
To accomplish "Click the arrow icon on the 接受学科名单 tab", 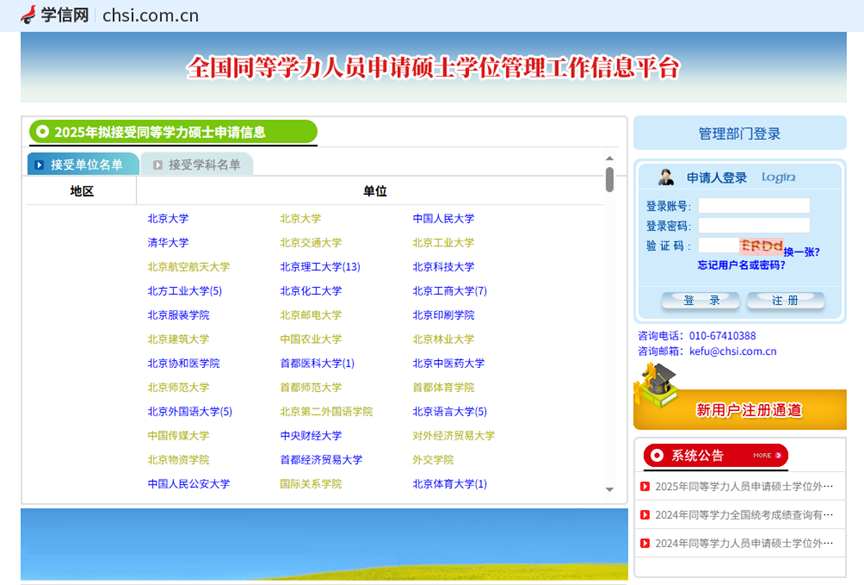I will point(158,165).
